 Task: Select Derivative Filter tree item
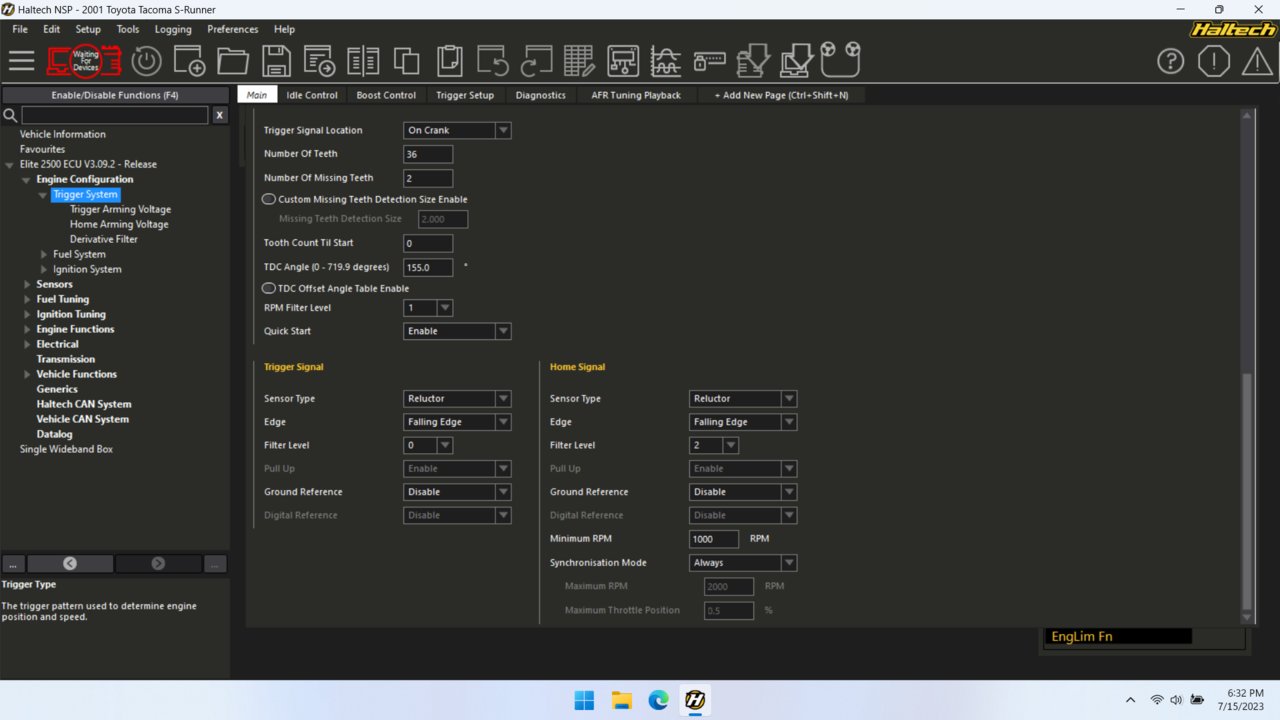click(x=104, y=240)
